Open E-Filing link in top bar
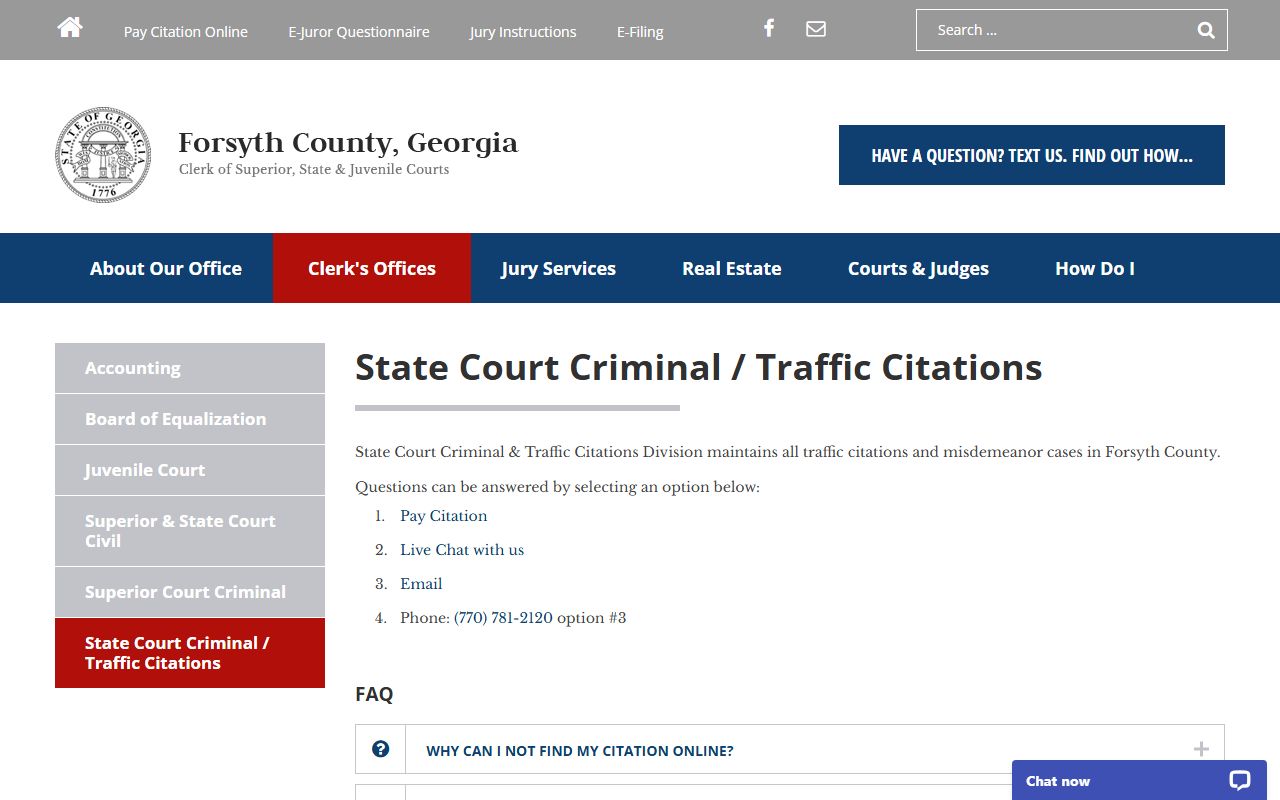 [640, 32]
